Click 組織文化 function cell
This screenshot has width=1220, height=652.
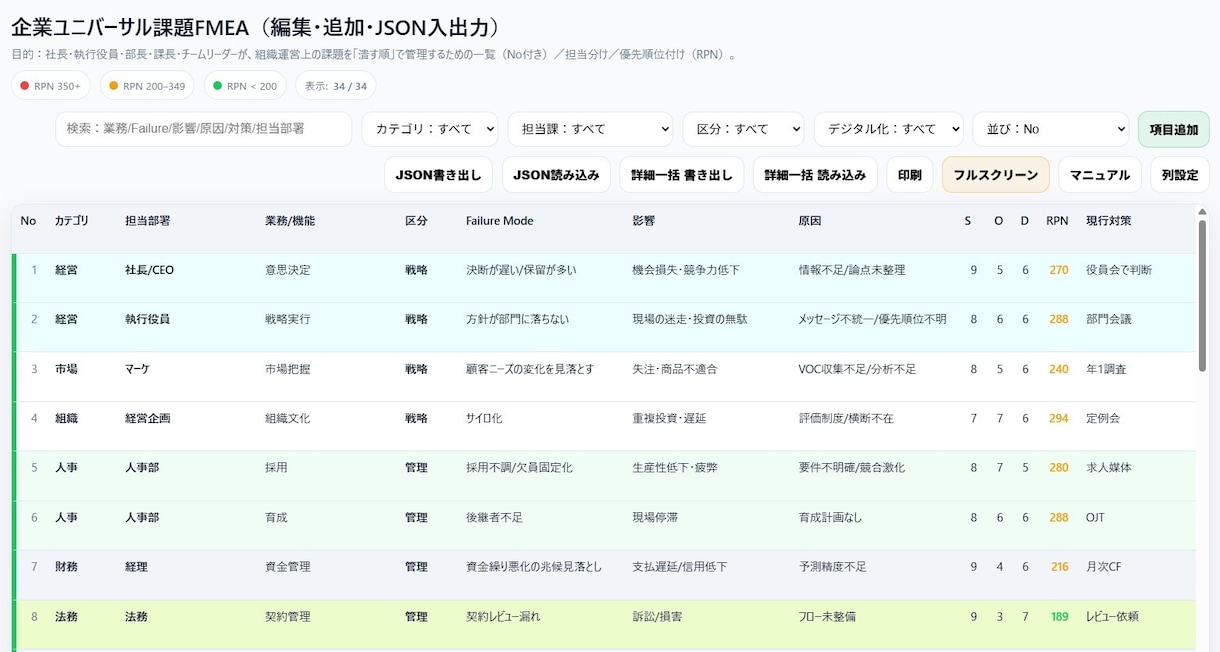(287, 418)
